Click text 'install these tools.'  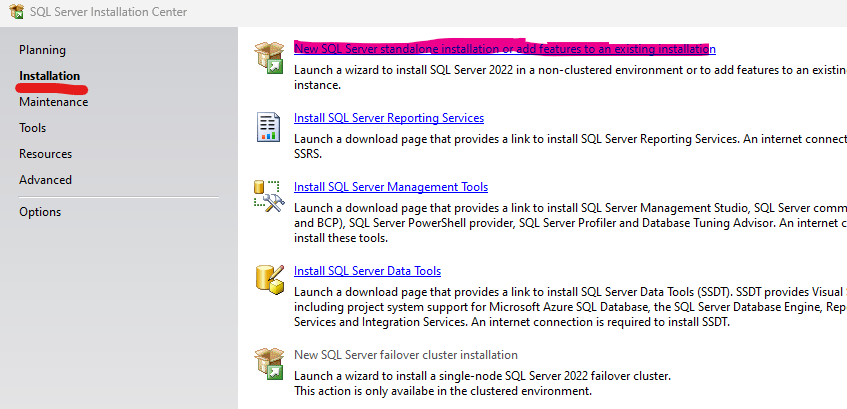[x=341, y=238]
